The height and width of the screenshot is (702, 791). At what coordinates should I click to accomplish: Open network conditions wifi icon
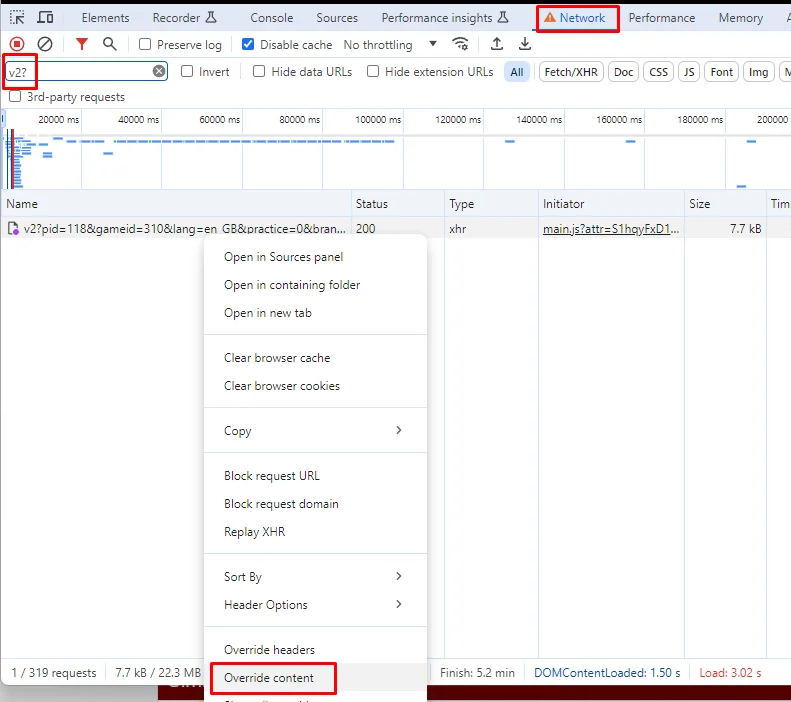tap(460, 44)
